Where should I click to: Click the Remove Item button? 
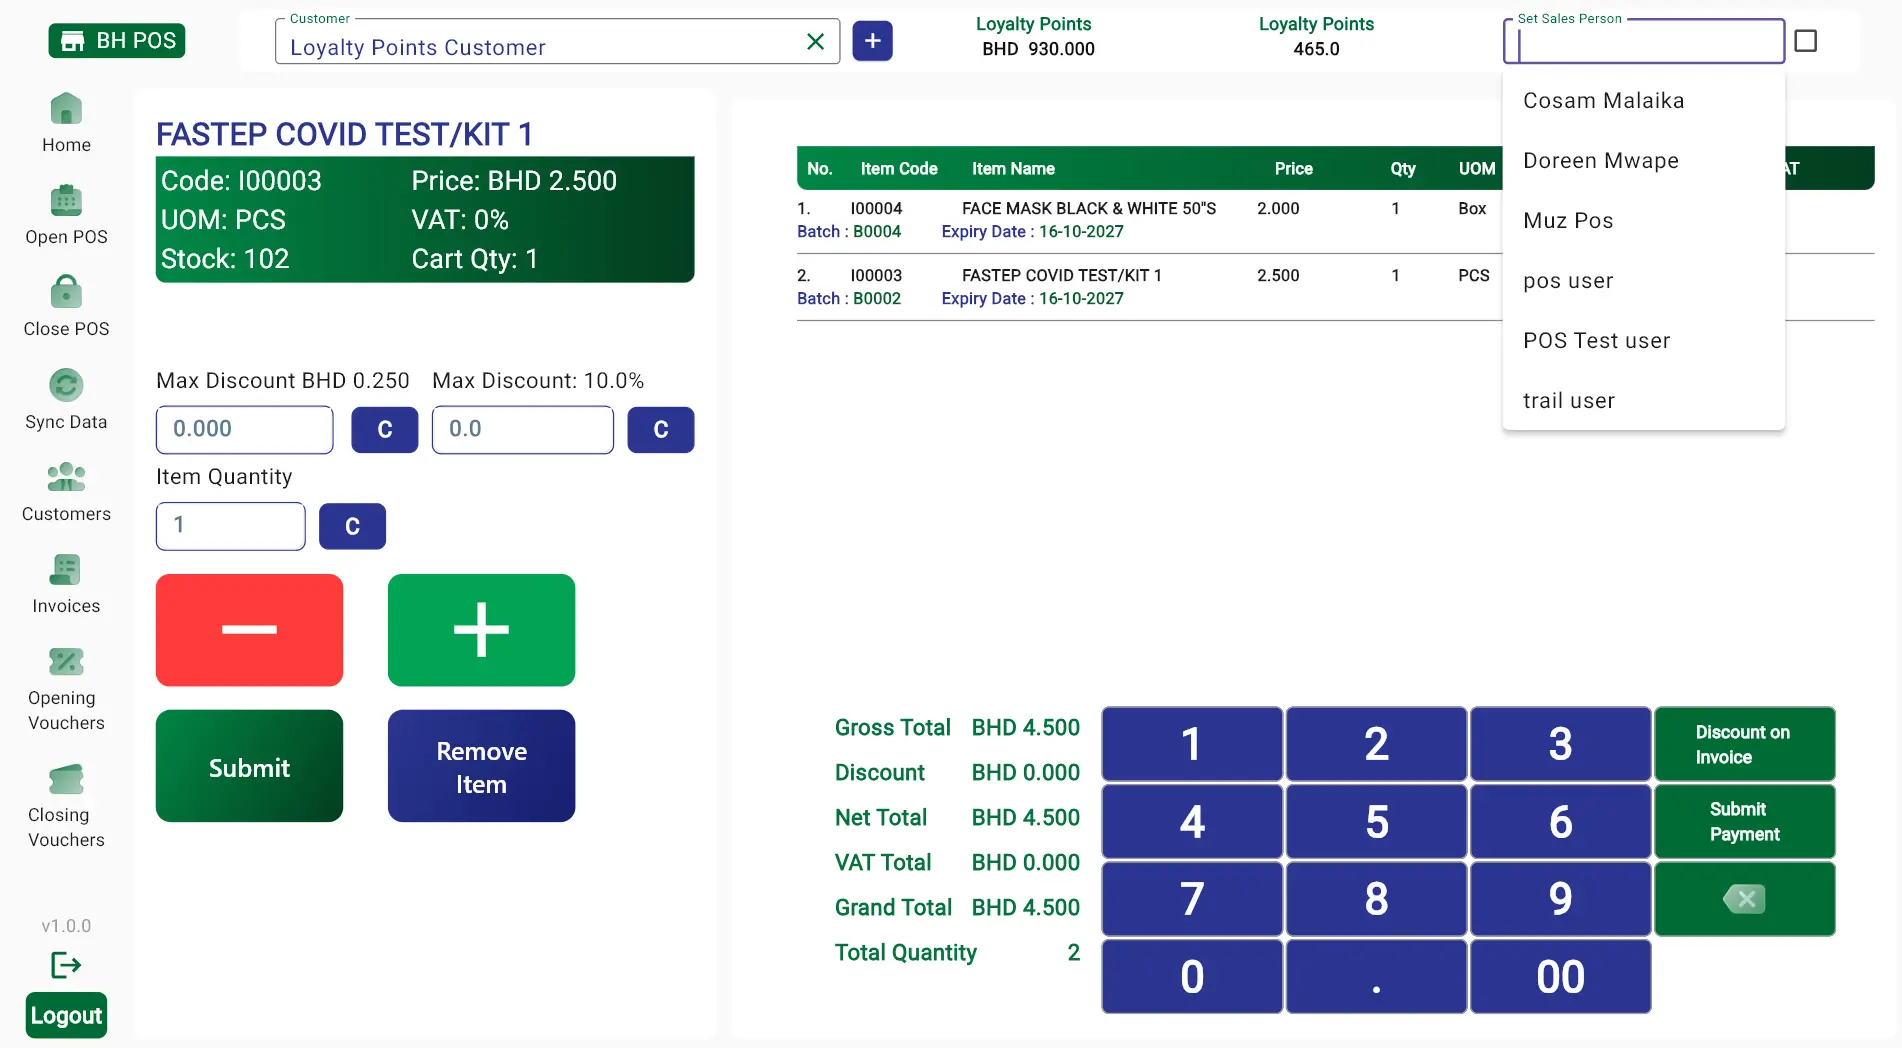(481, 766)
